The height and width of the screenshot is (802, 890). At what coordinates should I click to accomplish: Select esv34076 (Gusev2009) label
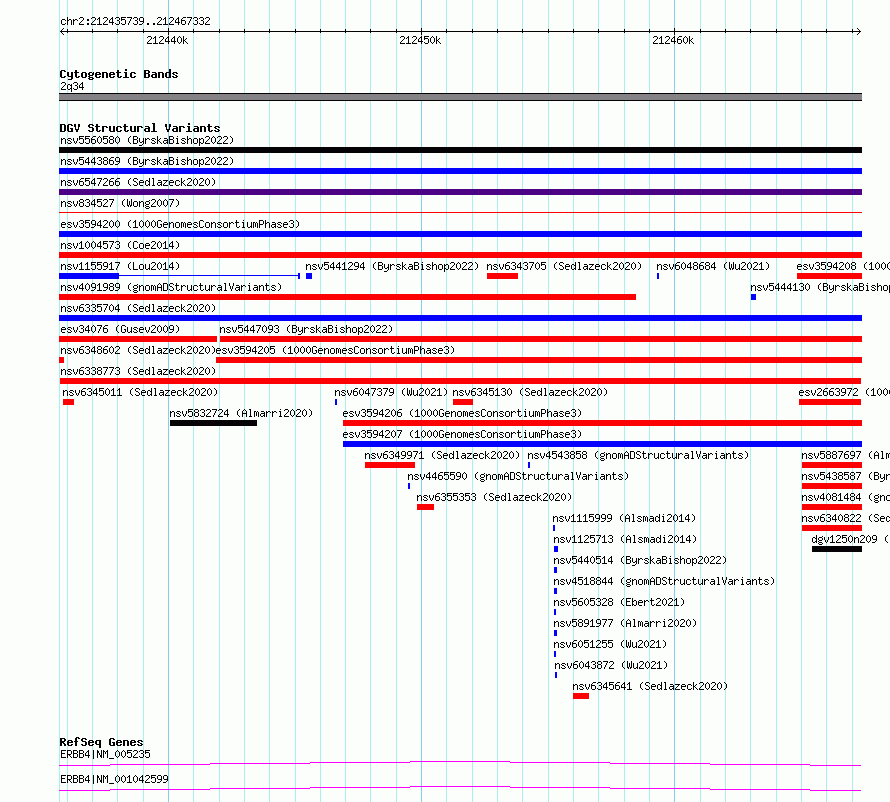(120, 329)
